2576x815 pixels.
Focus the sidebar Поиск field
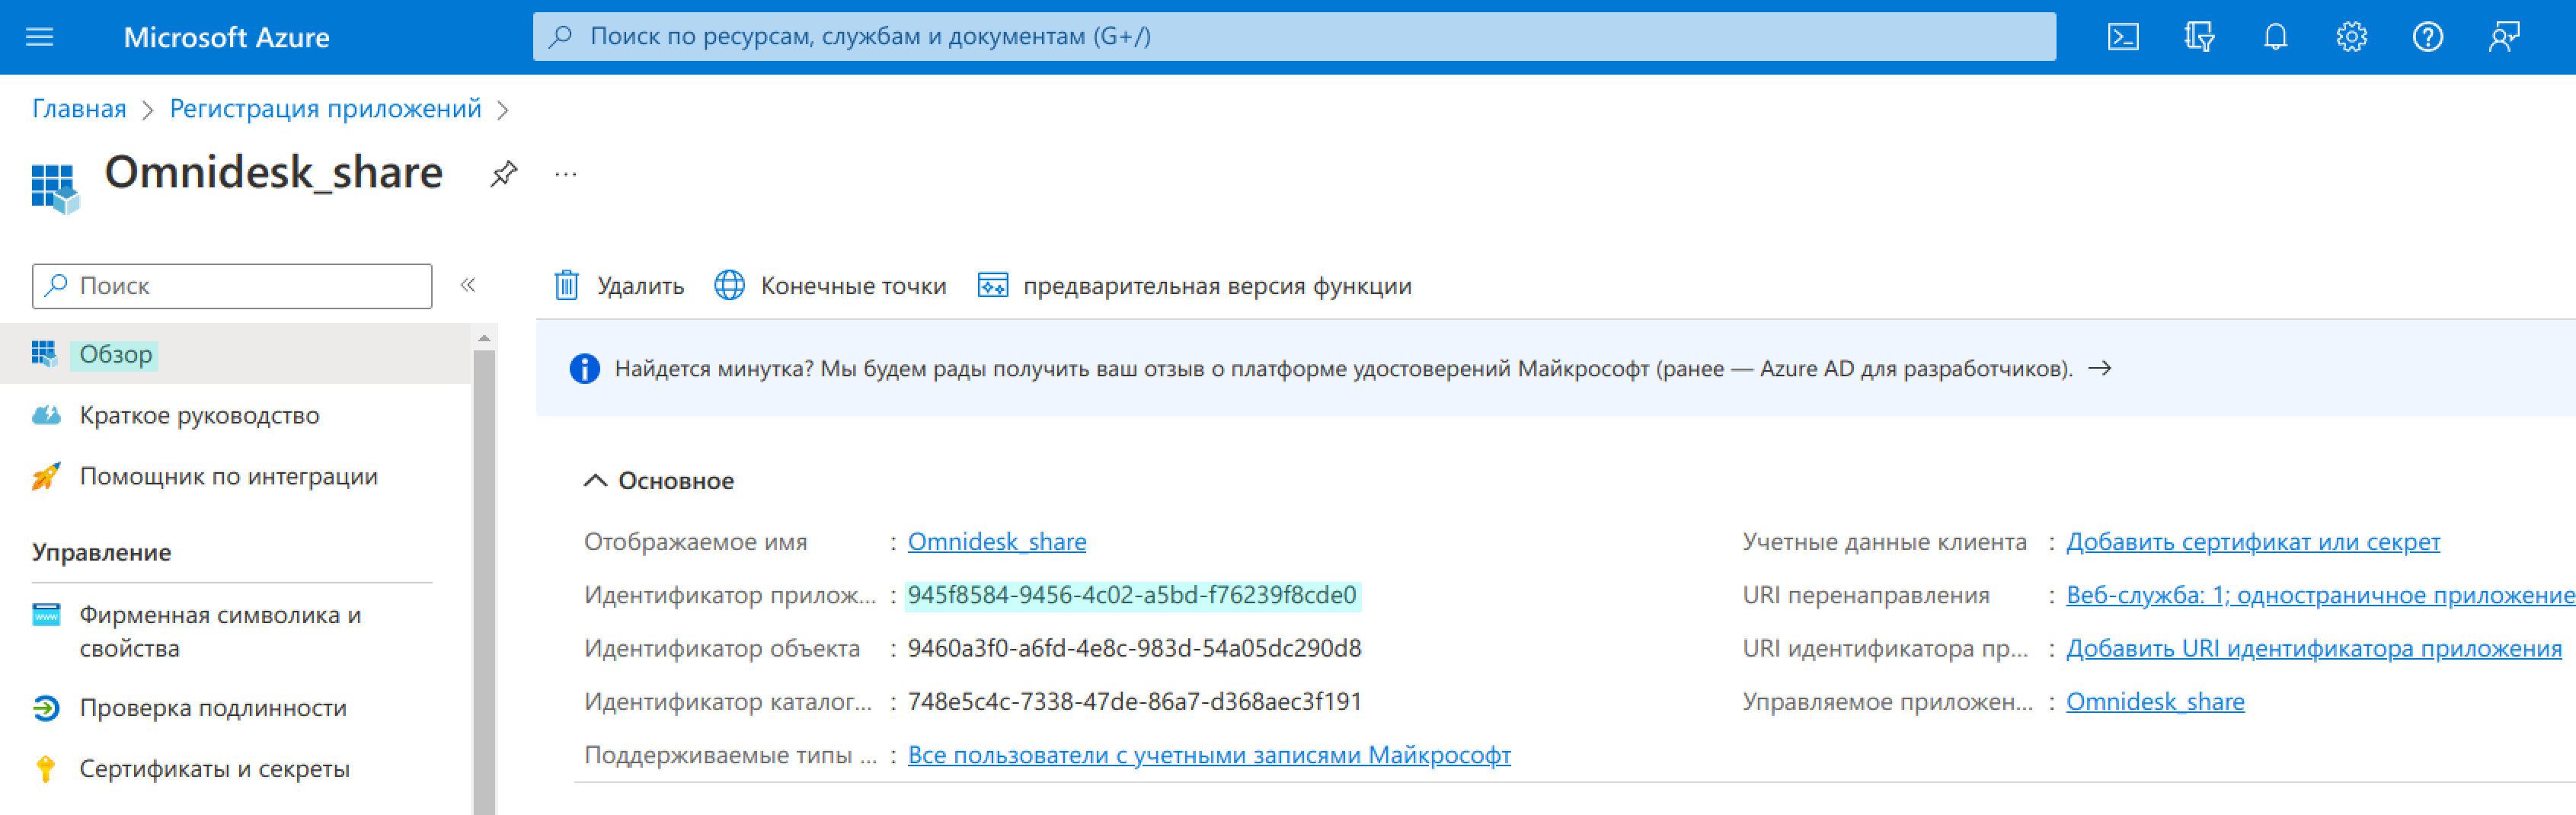pyautogui.click(x=232, y=285)
